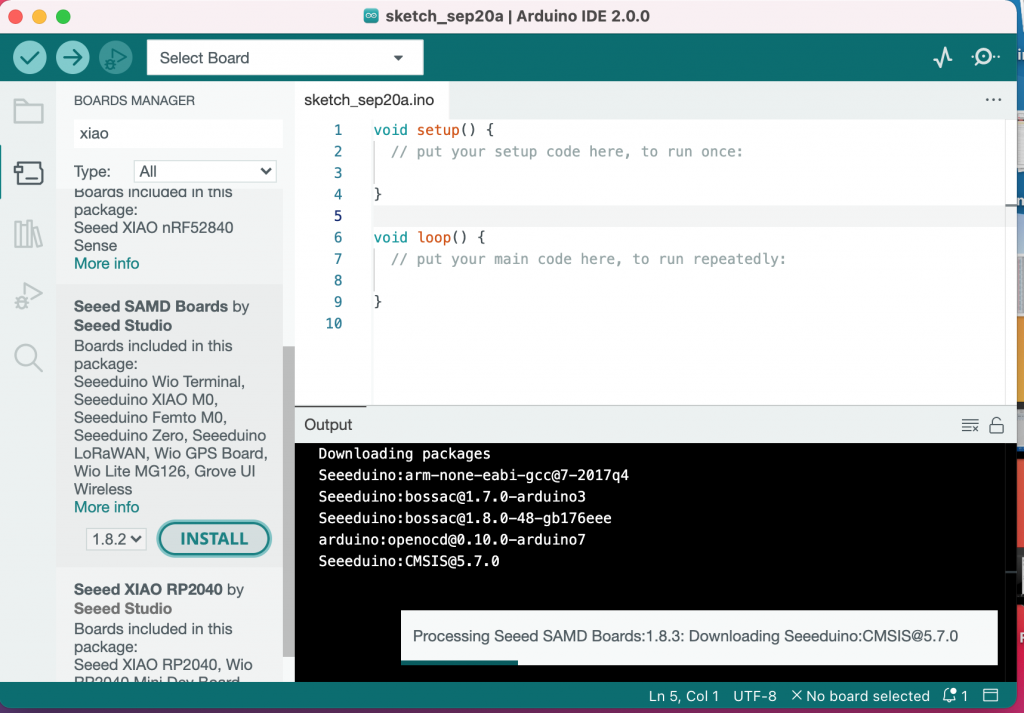Click the setup code comment on line 2
The image size is (1024, 713).
click(x=567, y=151)
